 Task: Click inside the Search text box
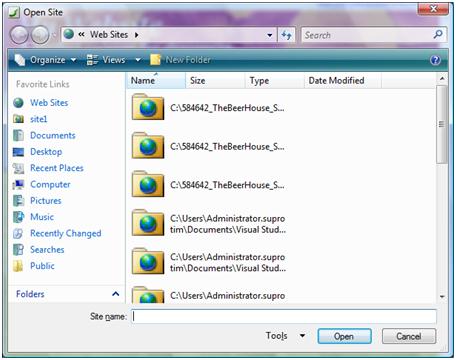pos(367,35)
